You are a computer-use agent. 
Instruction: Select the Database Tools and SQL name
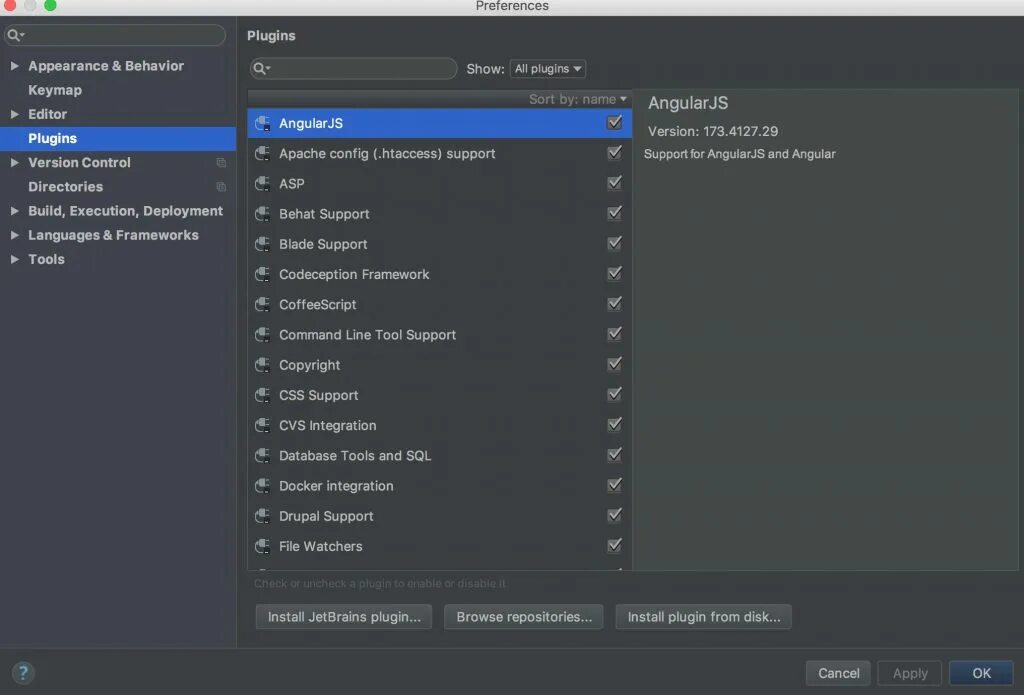click(x=355, y=456)
